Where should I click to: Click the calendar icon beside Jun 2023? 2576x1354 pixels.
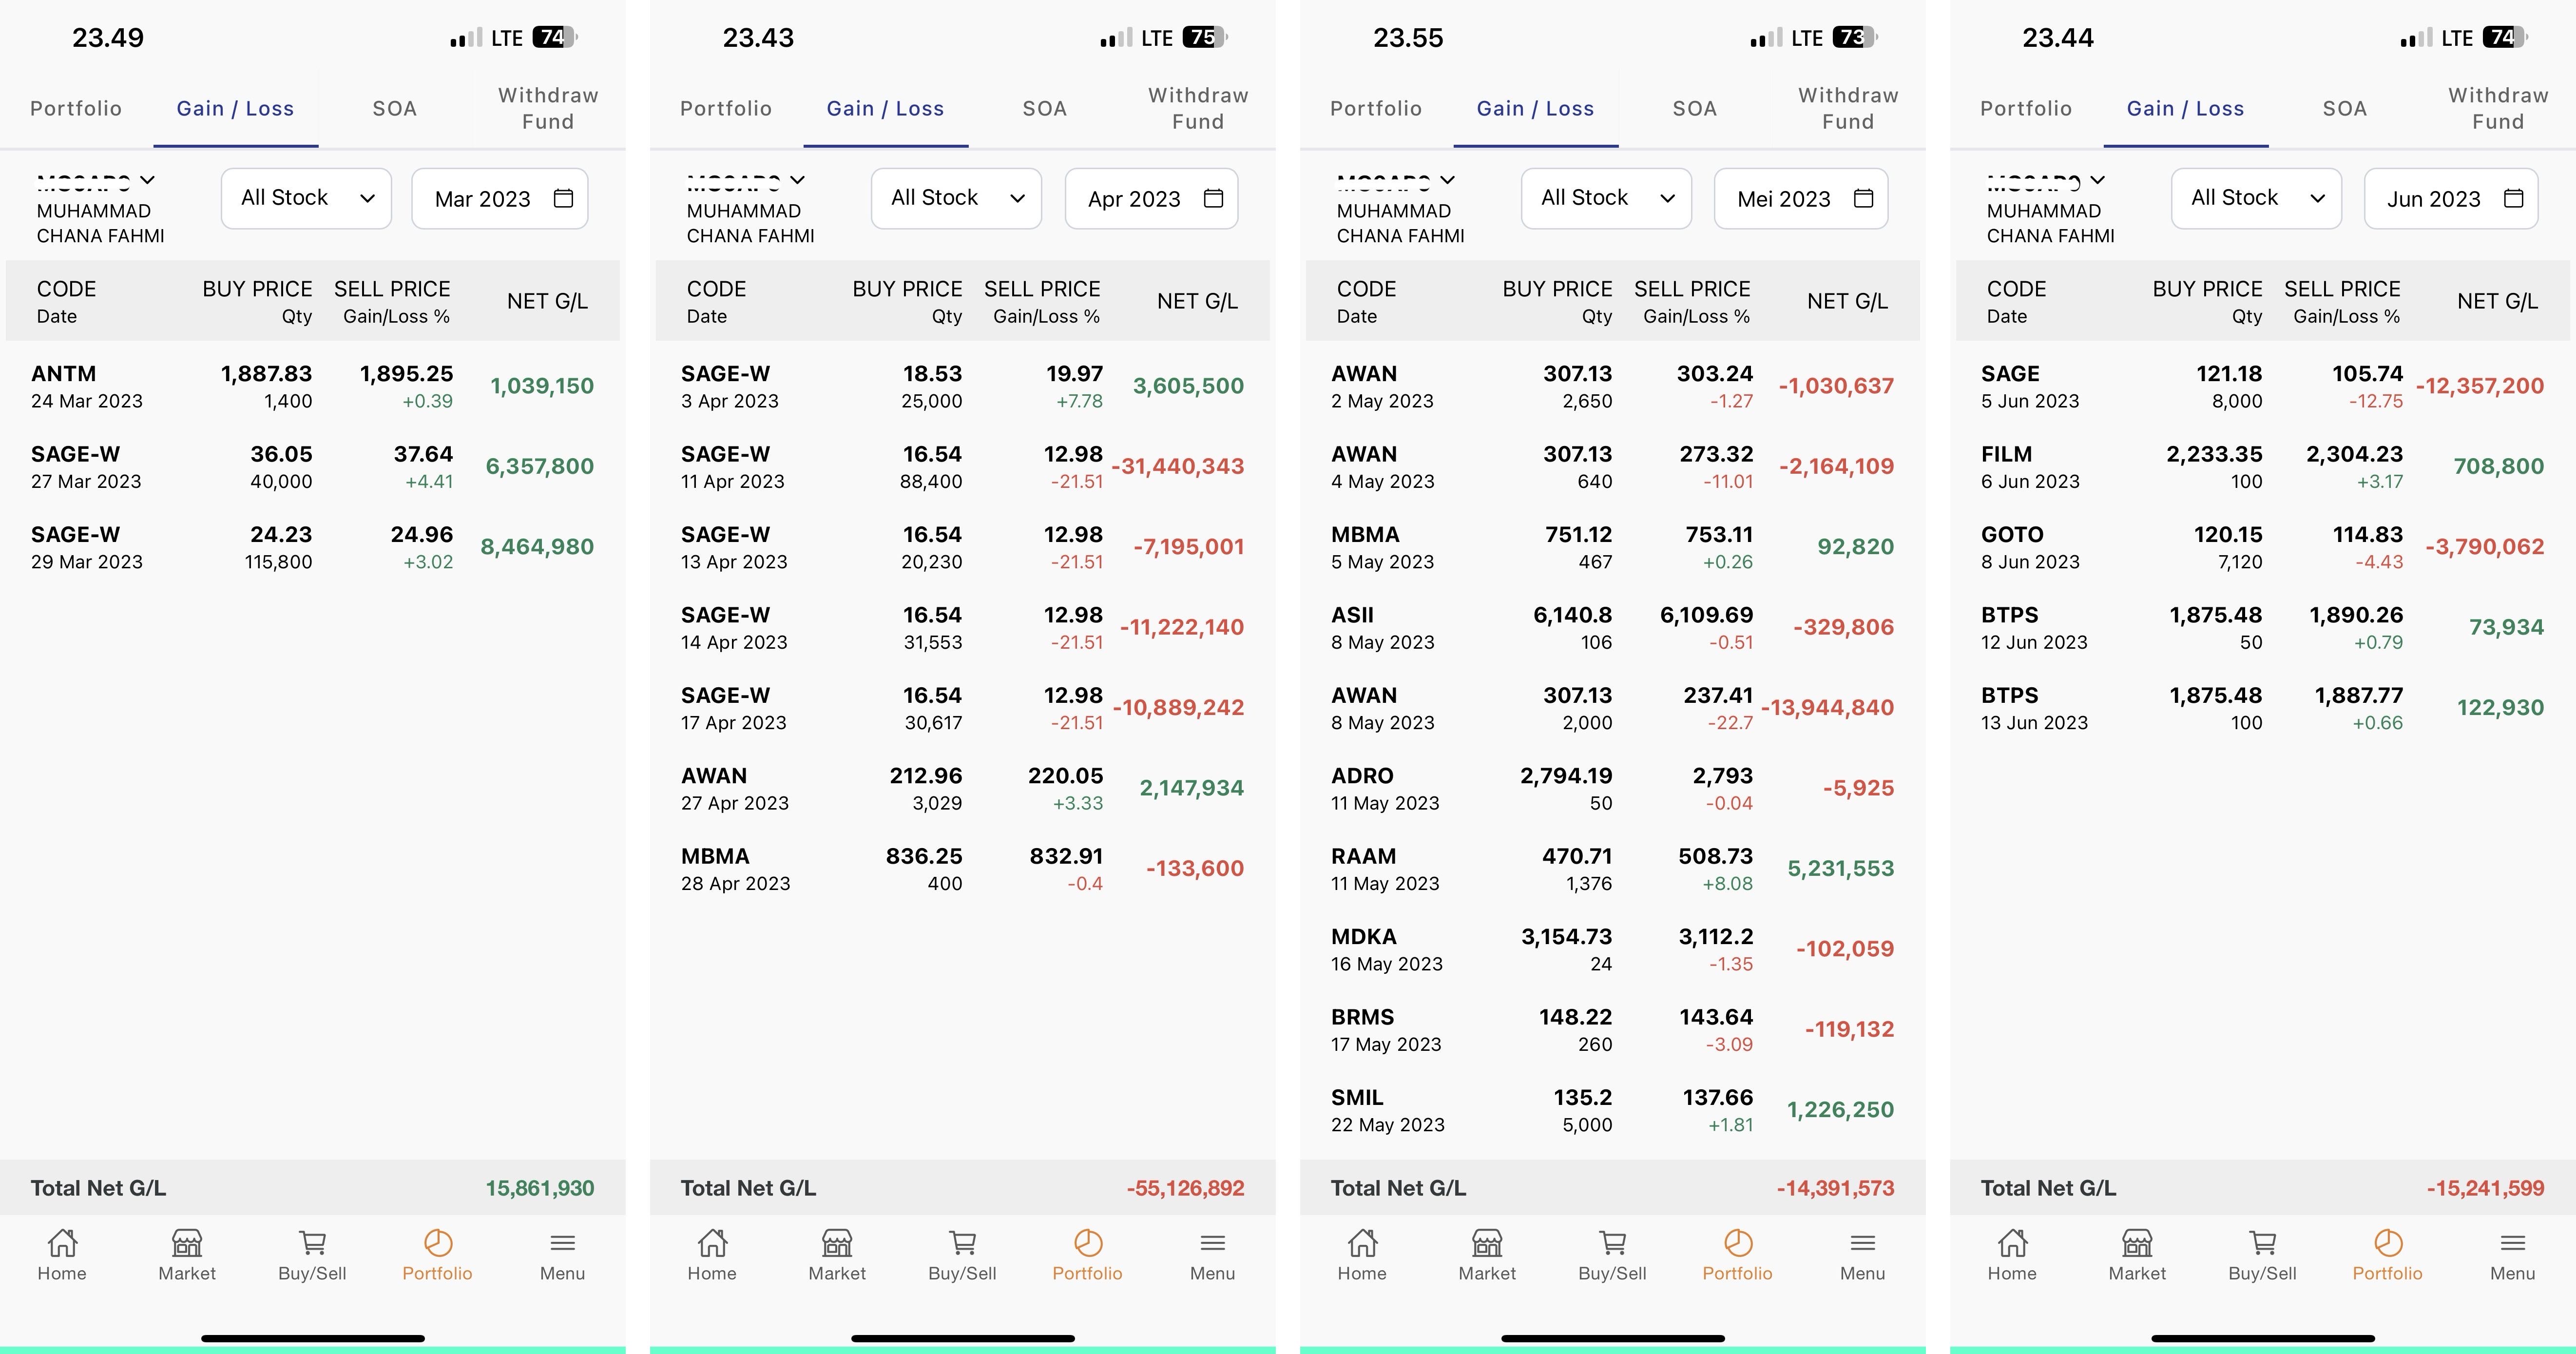[x=2513, y=198]
